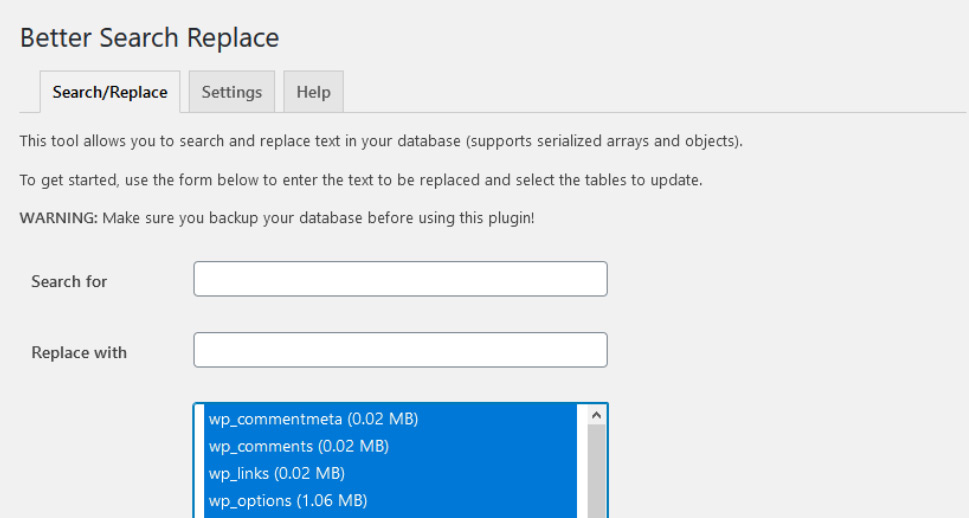Open the Help tab
This screenshot has width=969, height=518.
click(x=313, y=92)
